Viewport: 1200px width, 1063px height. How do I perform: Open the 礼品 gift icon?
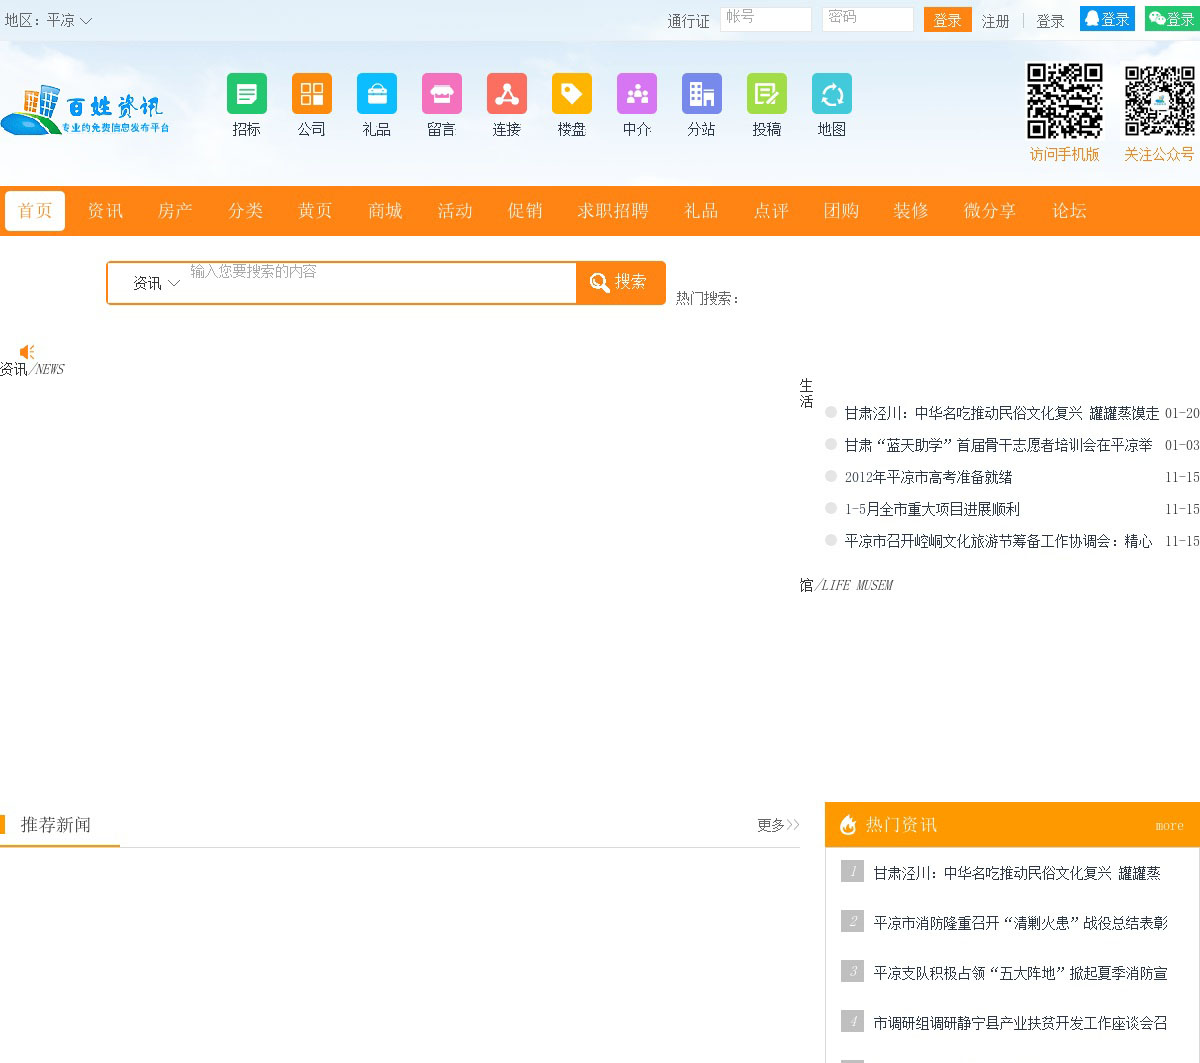click(377, 94)
